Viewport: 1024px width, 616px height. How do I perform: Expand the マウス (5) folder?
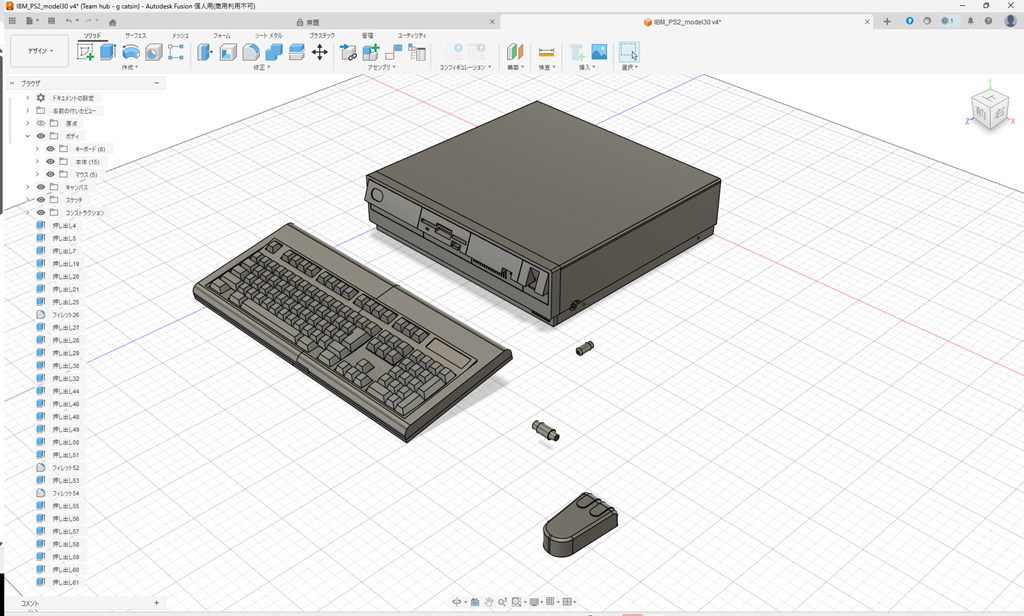[37, 175]
